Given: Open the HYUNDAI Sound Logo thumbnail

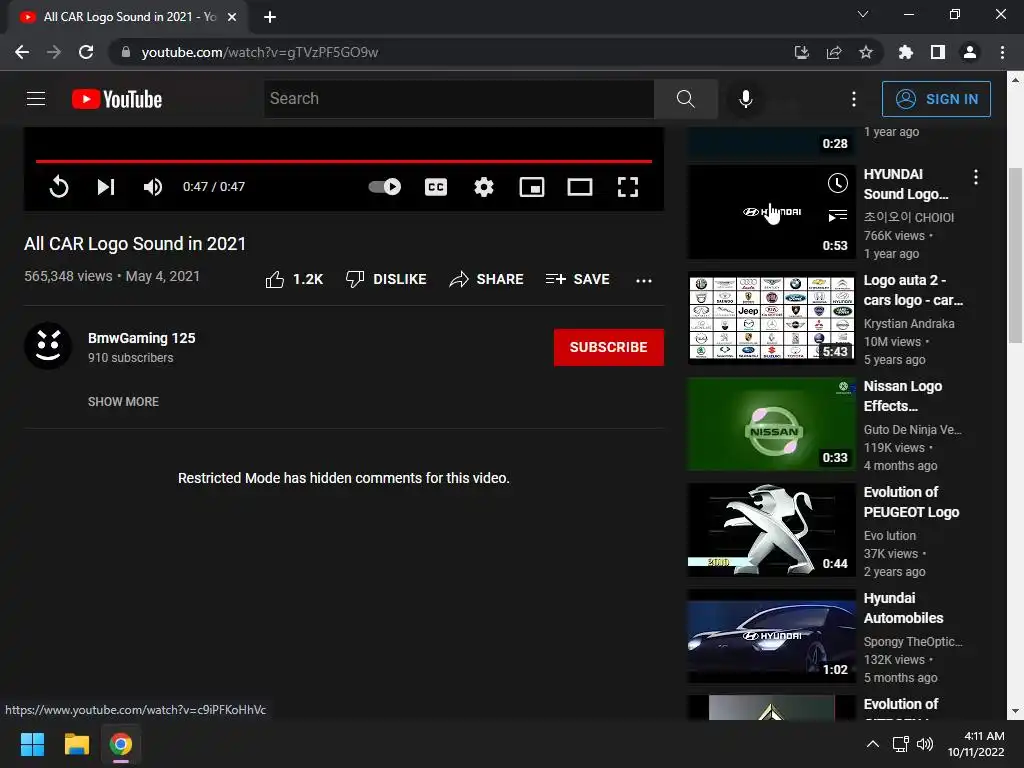Looking at the screenshot, I should tap(771, 212).
